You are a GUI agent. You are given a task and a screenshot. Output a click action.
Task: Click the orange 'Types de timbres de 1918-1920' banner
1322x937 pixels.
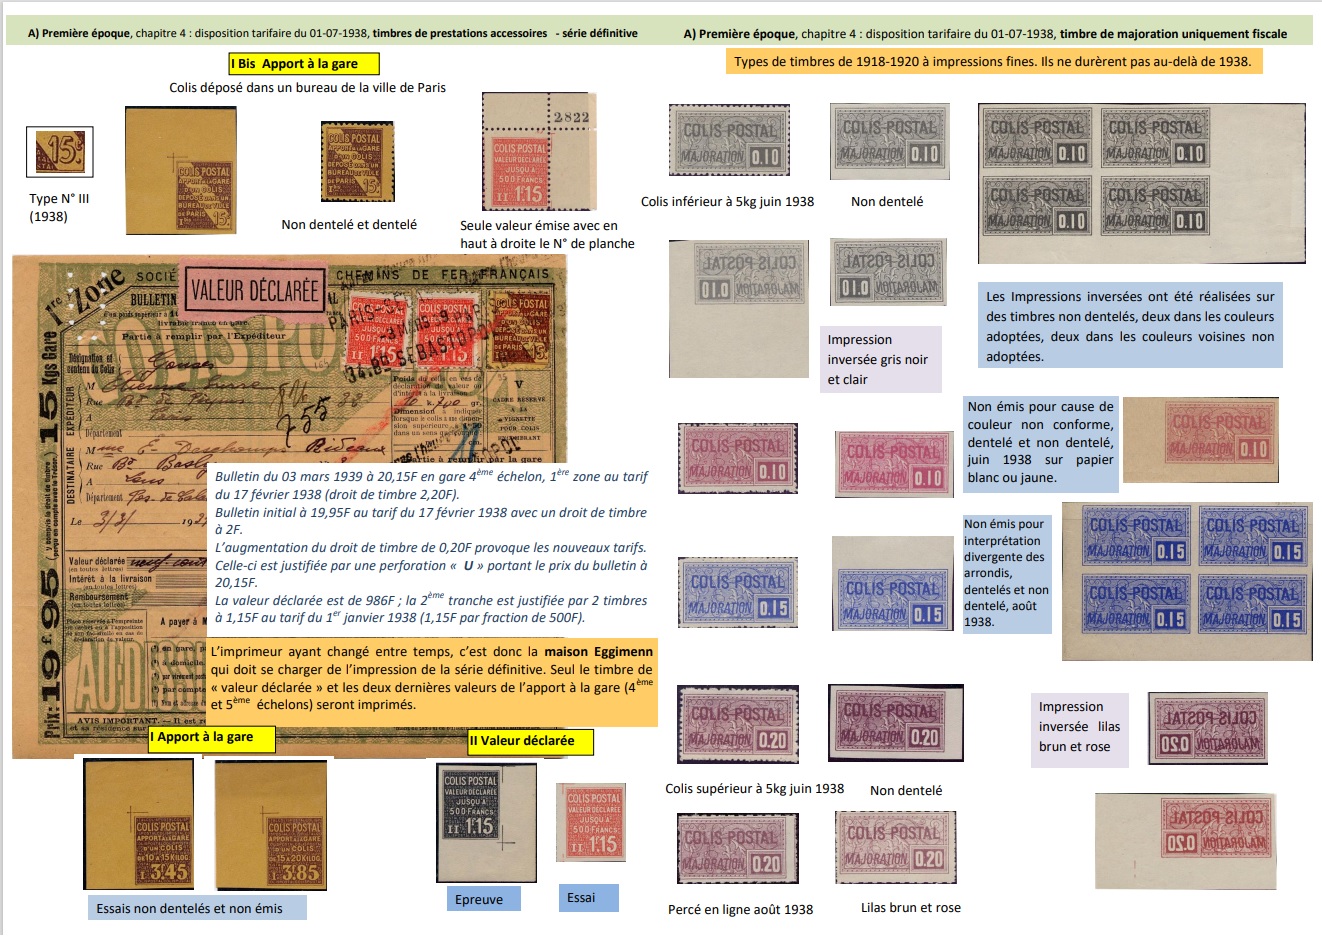click(992, 61)
